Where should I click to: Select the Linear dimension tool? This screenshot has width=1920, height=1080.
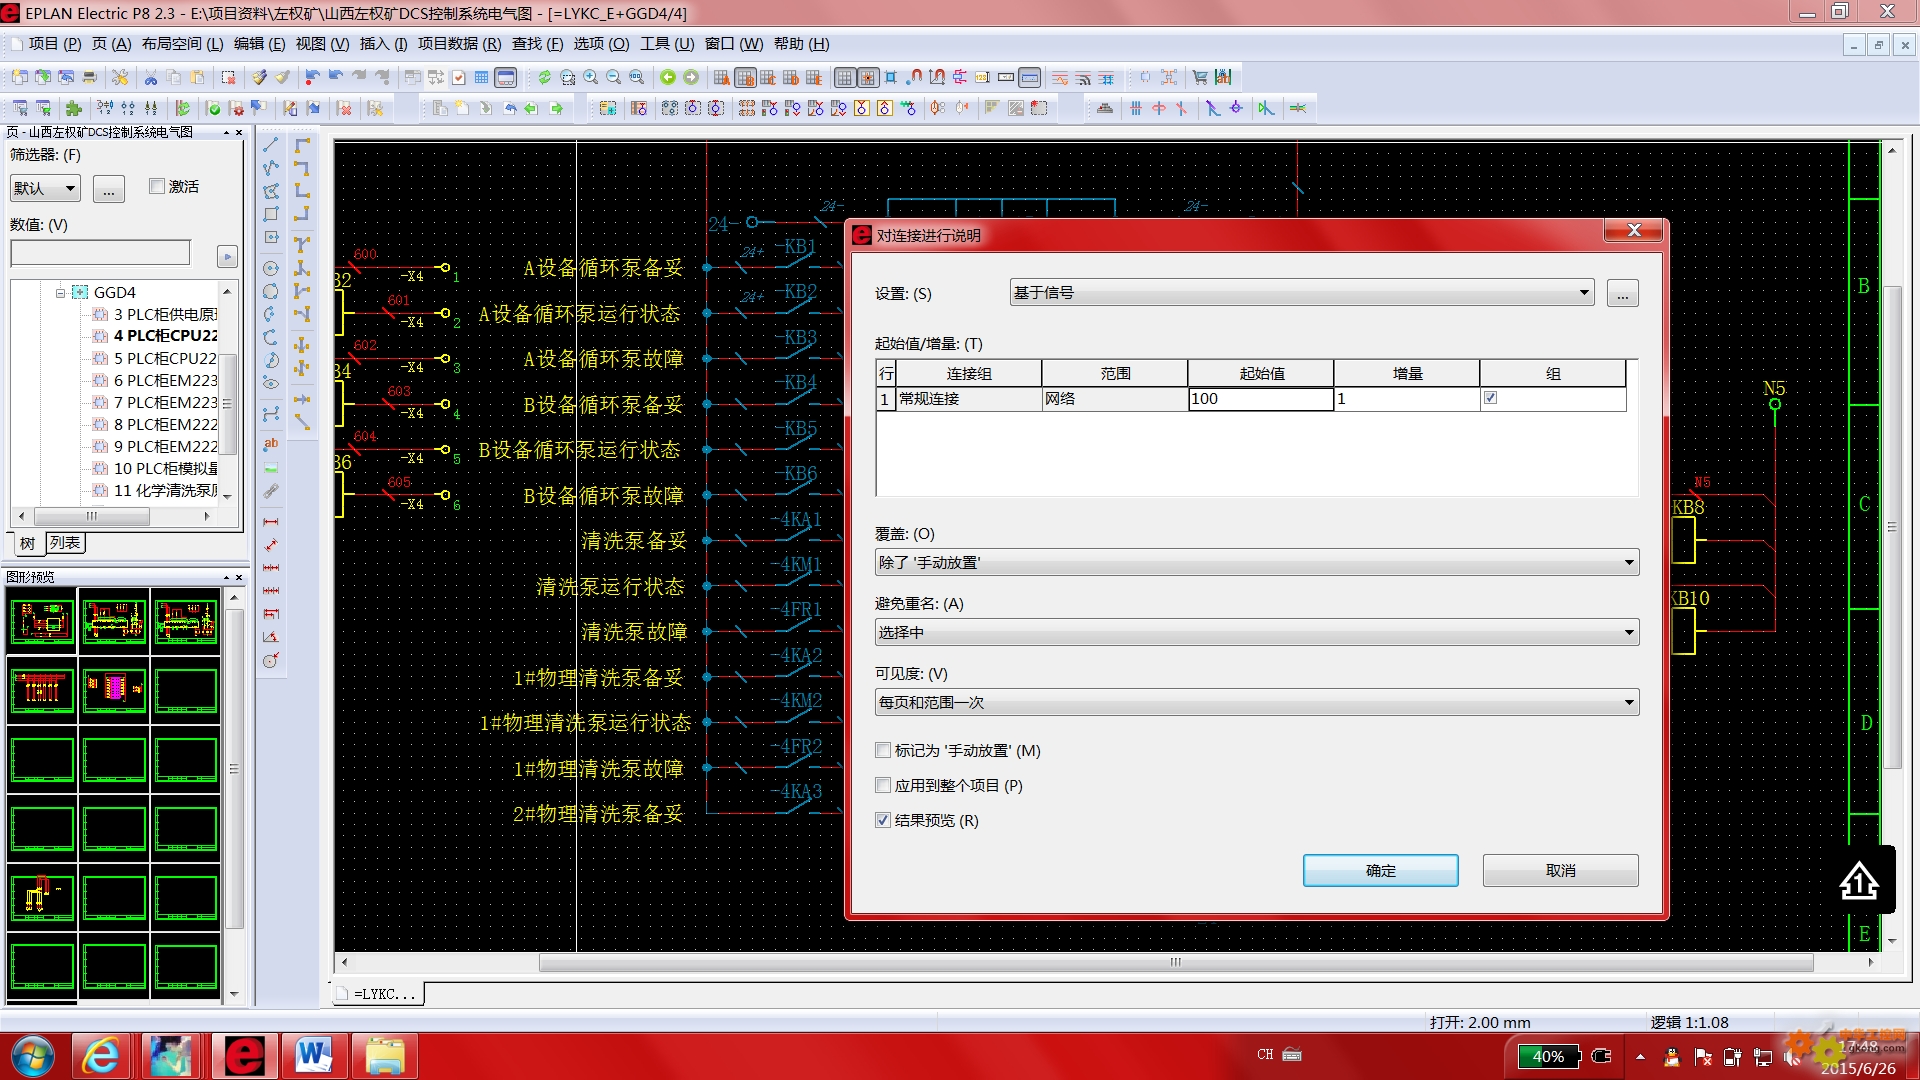point(271,522)
